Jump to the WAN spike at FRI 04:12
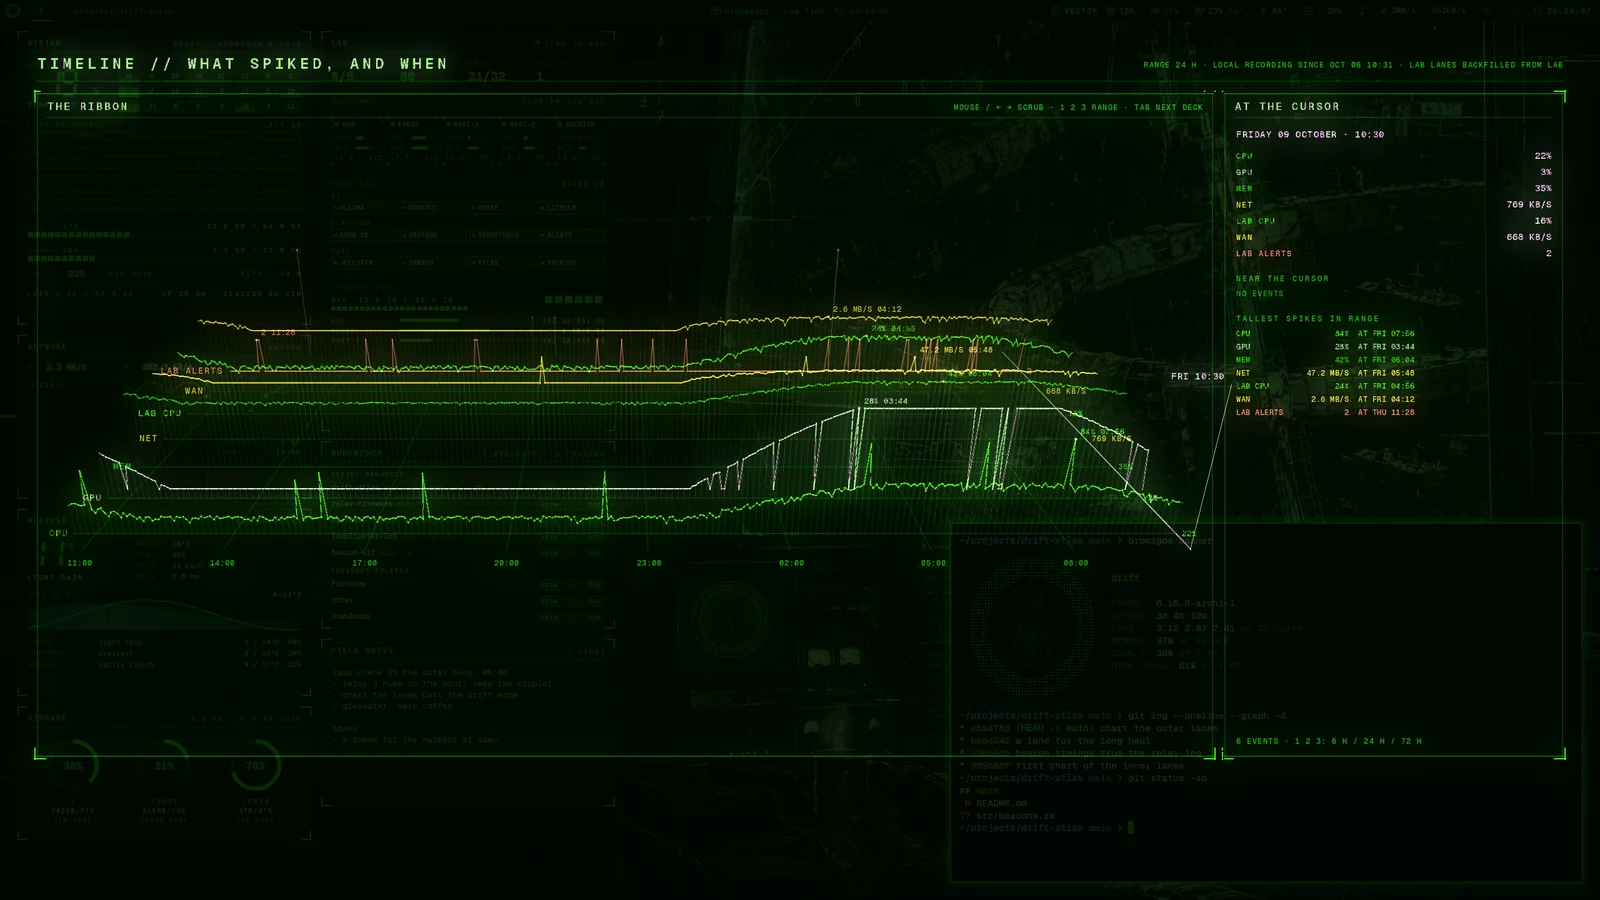The height and width of the screenshot is (900, 1600). [1325, 399]
